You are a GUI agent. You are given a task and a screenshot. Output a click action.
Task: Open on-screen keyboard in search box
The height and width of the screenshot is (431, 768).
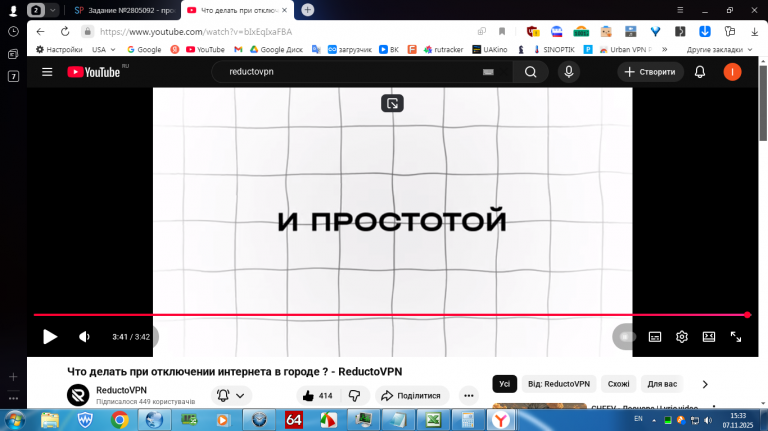tap(488, 72)
